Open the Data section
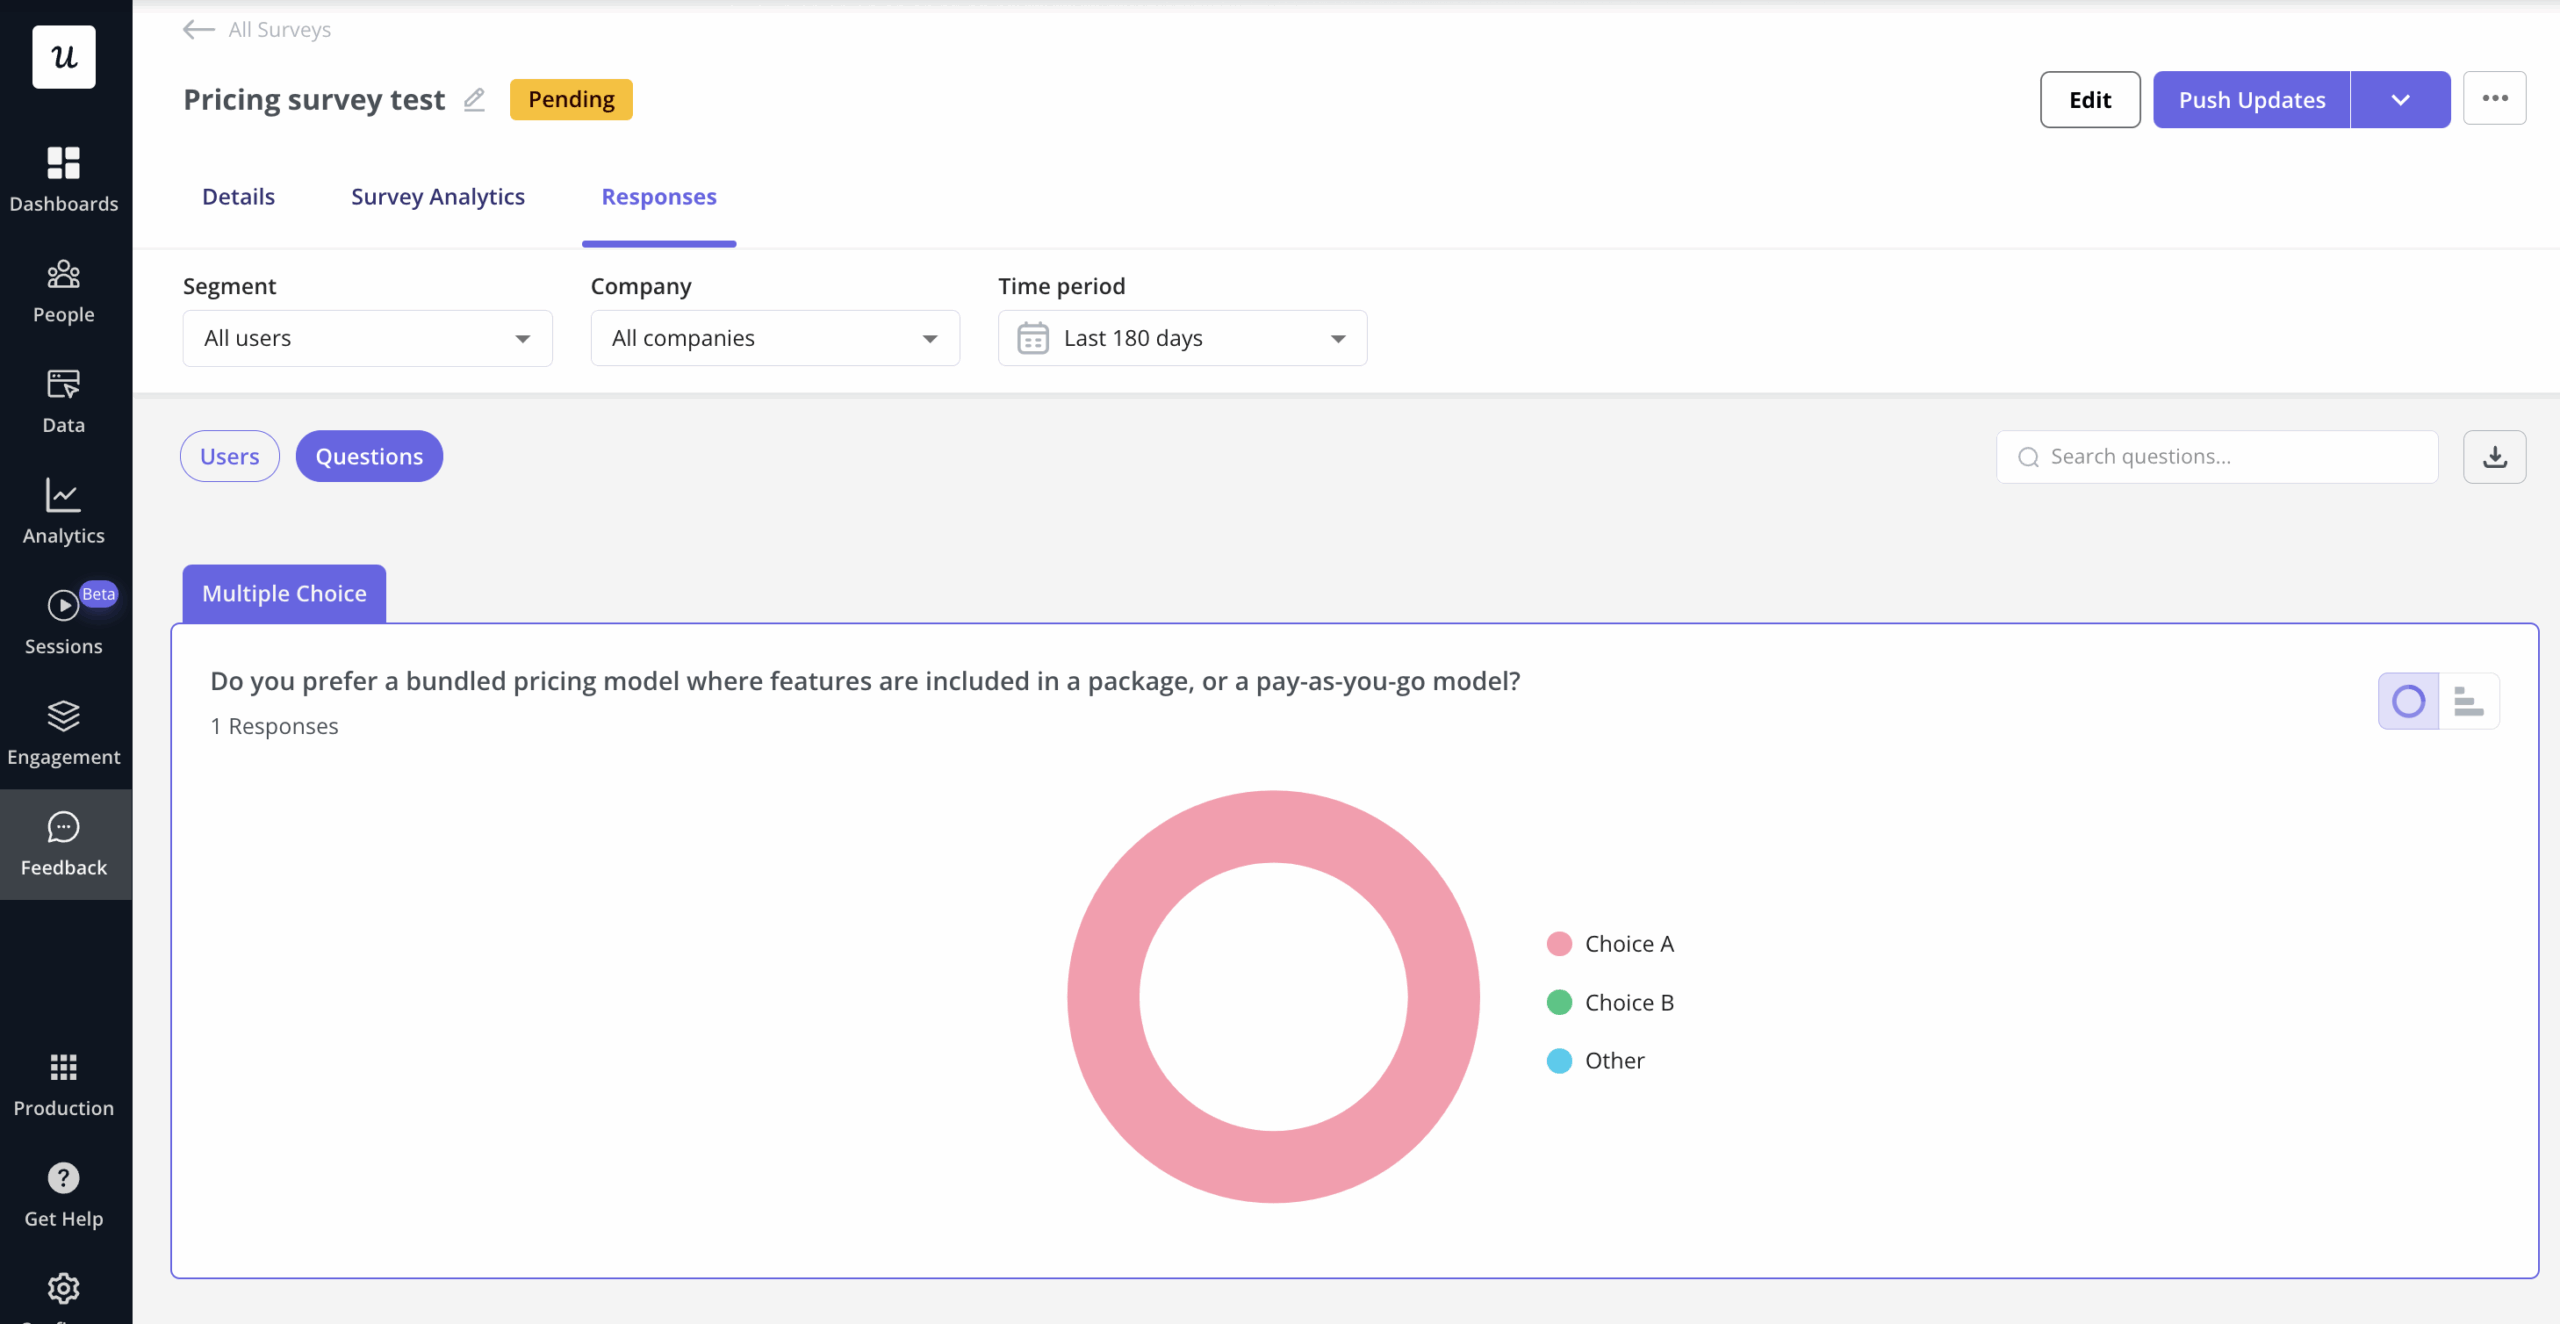Viewport: 2560px width, 1324px height. click(64, 402)
